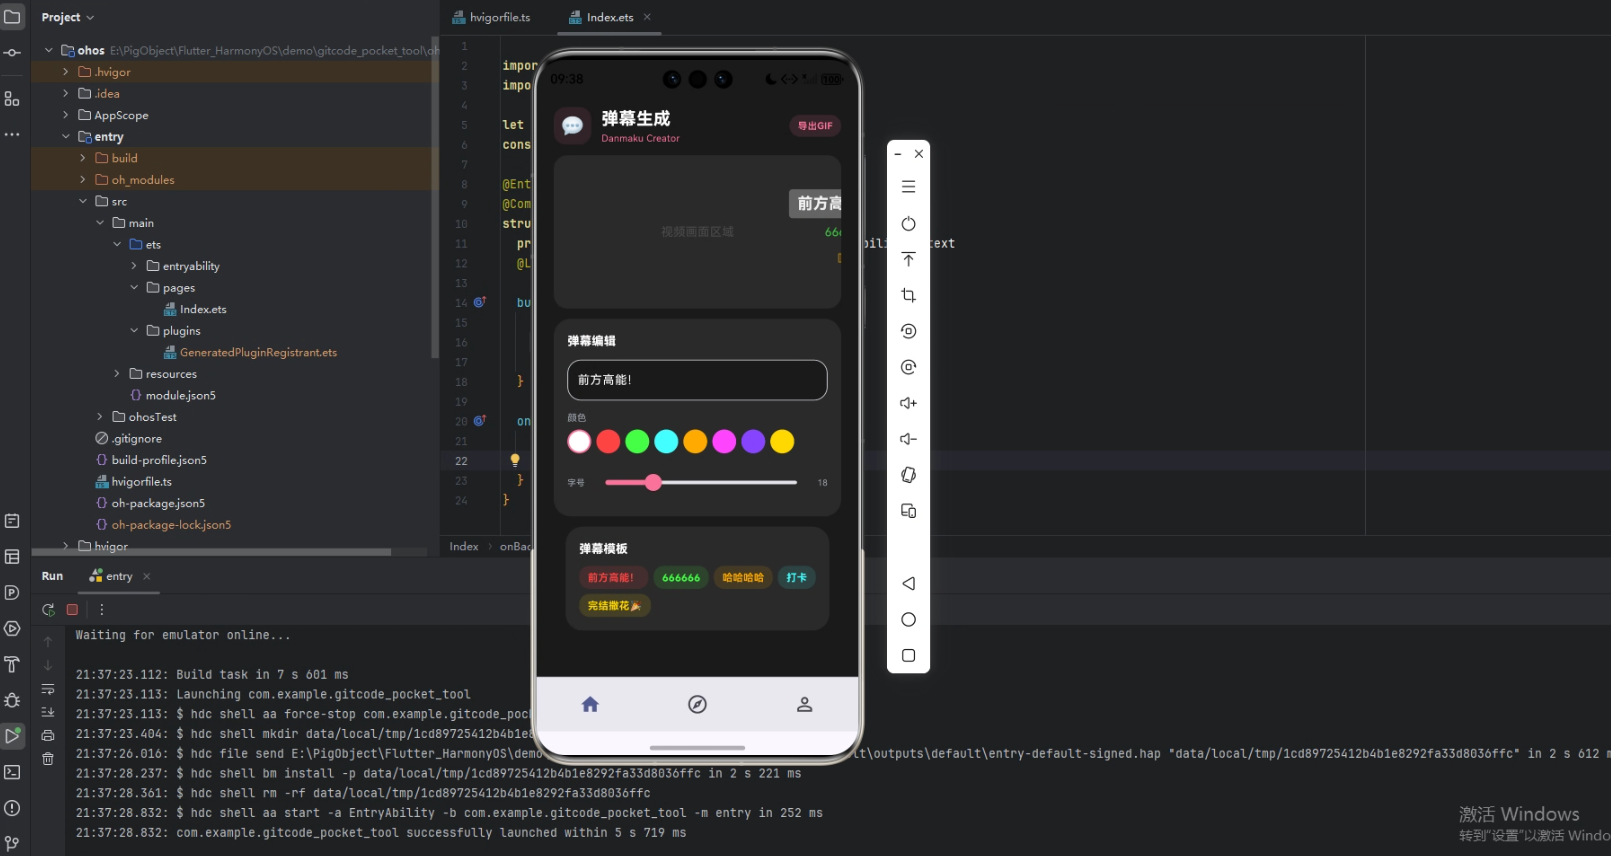Viewport: 1611px width, 856px height.
Task: Expand the .hvigor folder
Action: click(66, 72)
